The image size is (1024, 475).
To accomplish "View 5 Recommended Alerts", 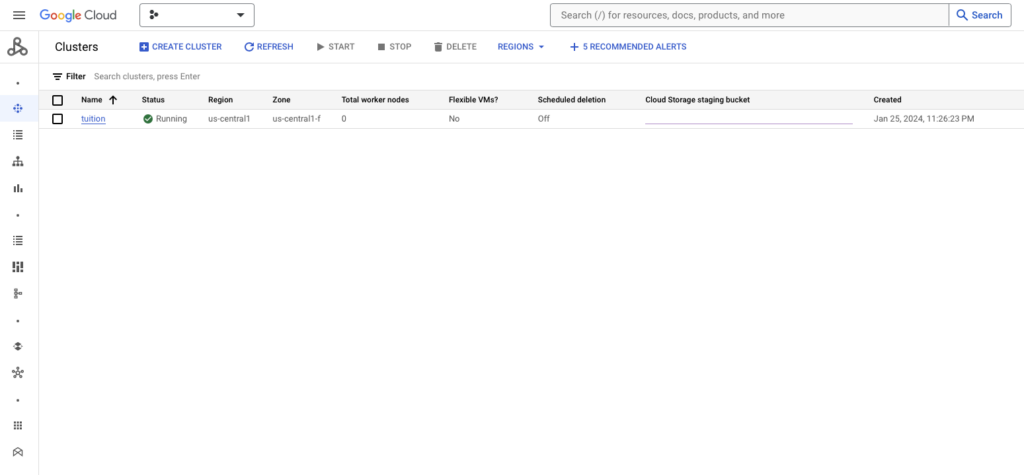I will point(628,47).
